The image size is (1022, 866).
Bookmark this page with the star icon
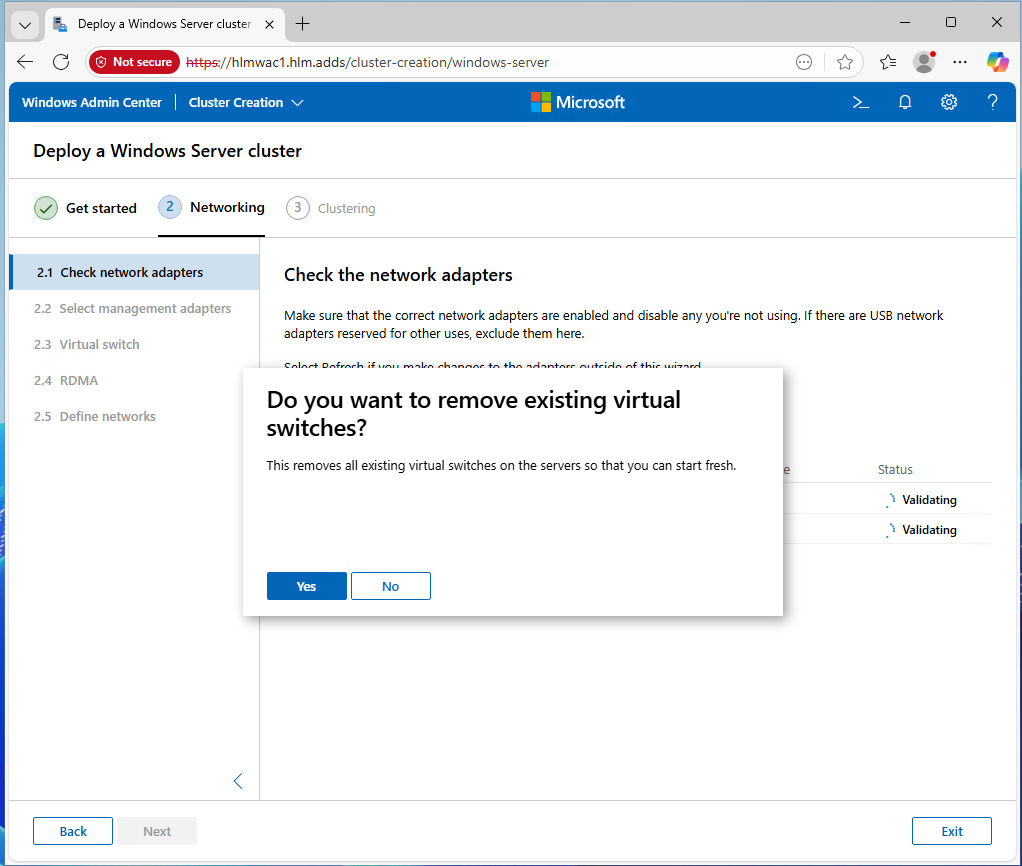(845, 62)
